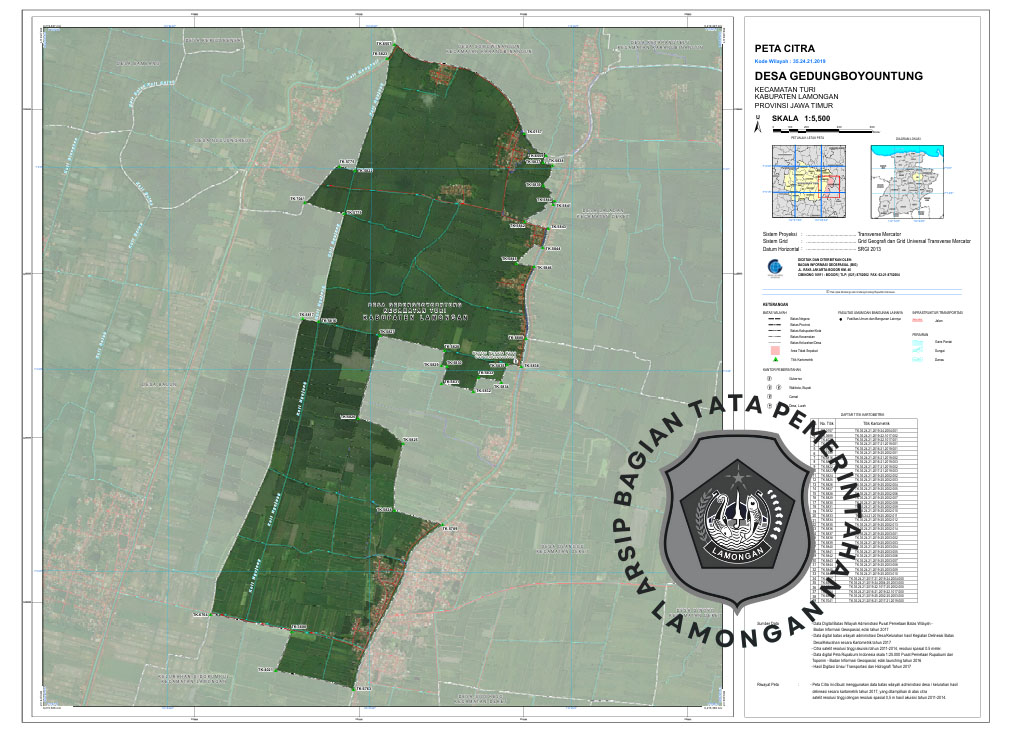Click the Sumber Data label
The width and height of the screenshot is (1018, 733).
coord(768,621)
